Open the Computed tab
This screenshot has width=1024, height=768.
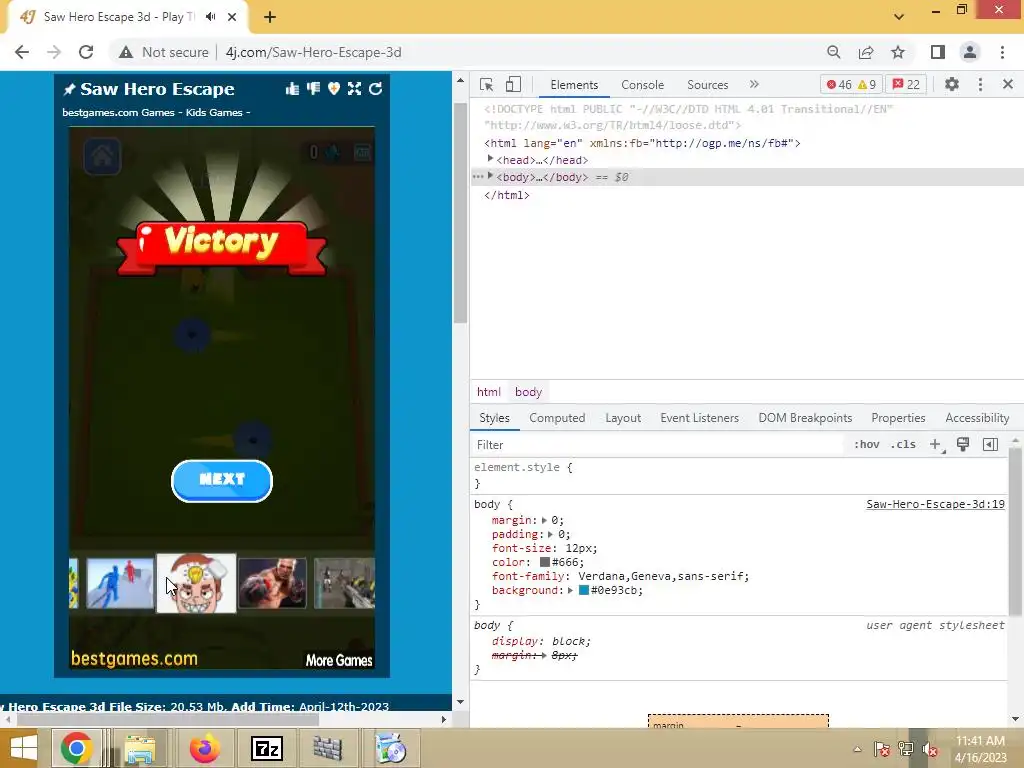click(557, 418)
